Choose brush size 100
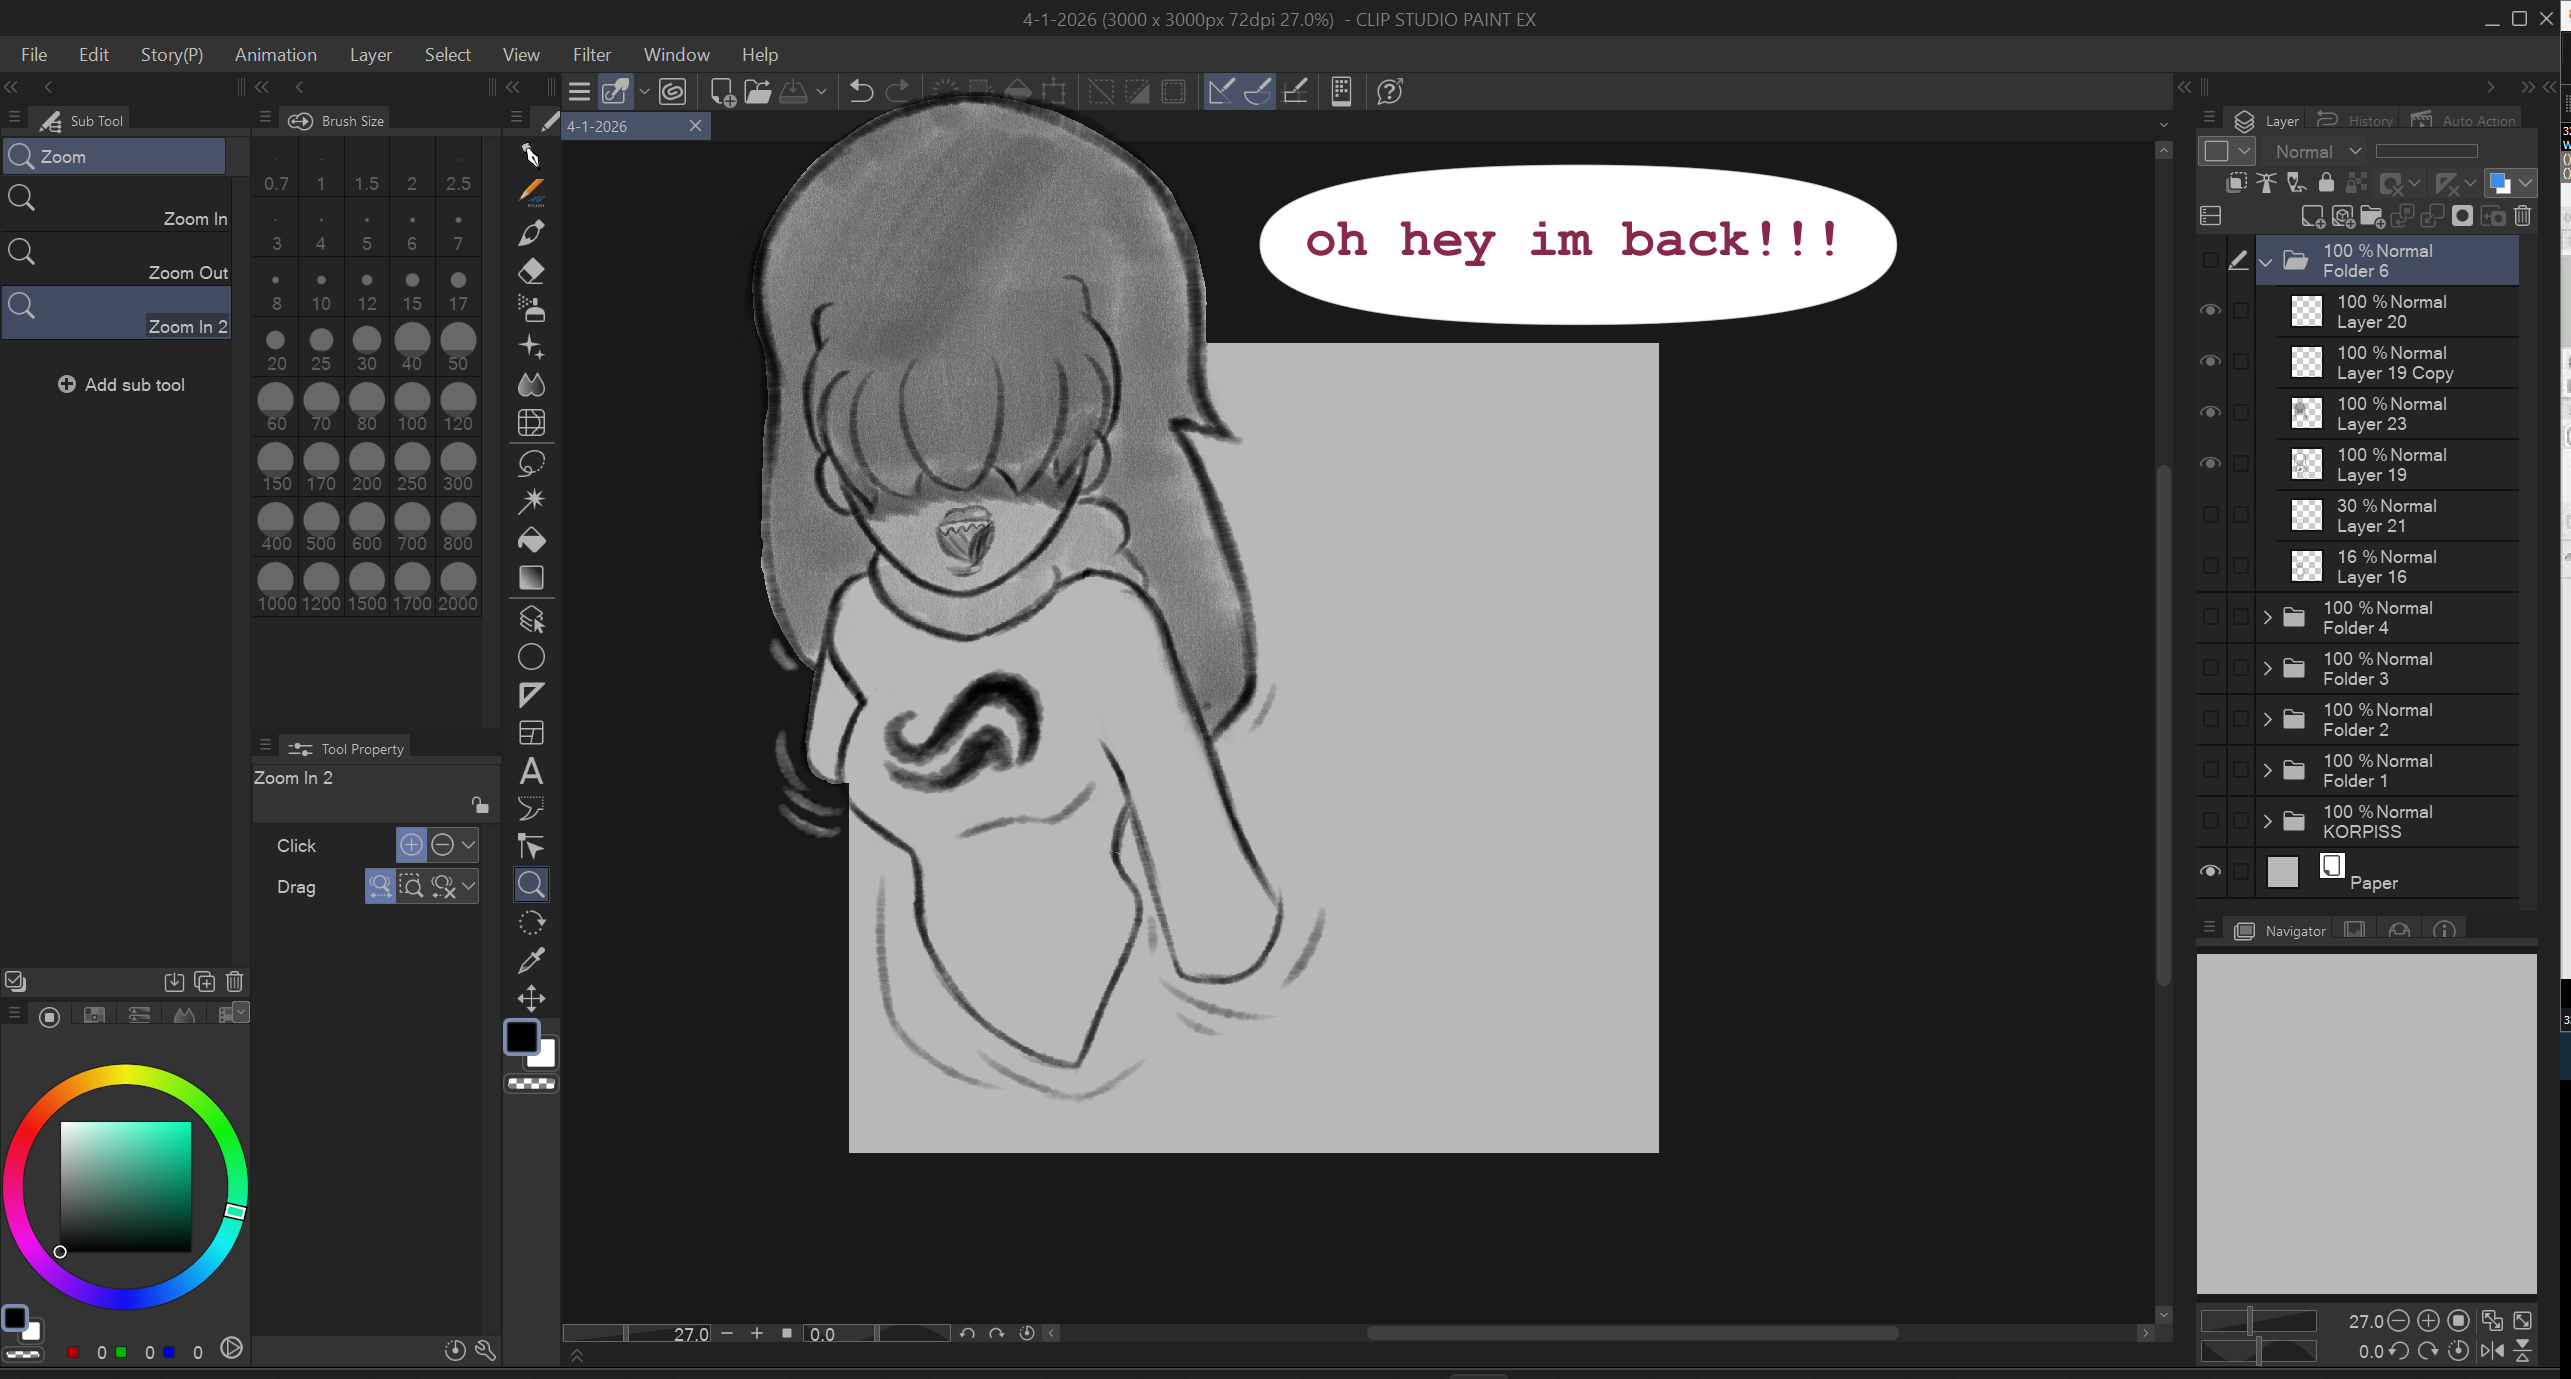The image size is (2571, 1379). 411,409
